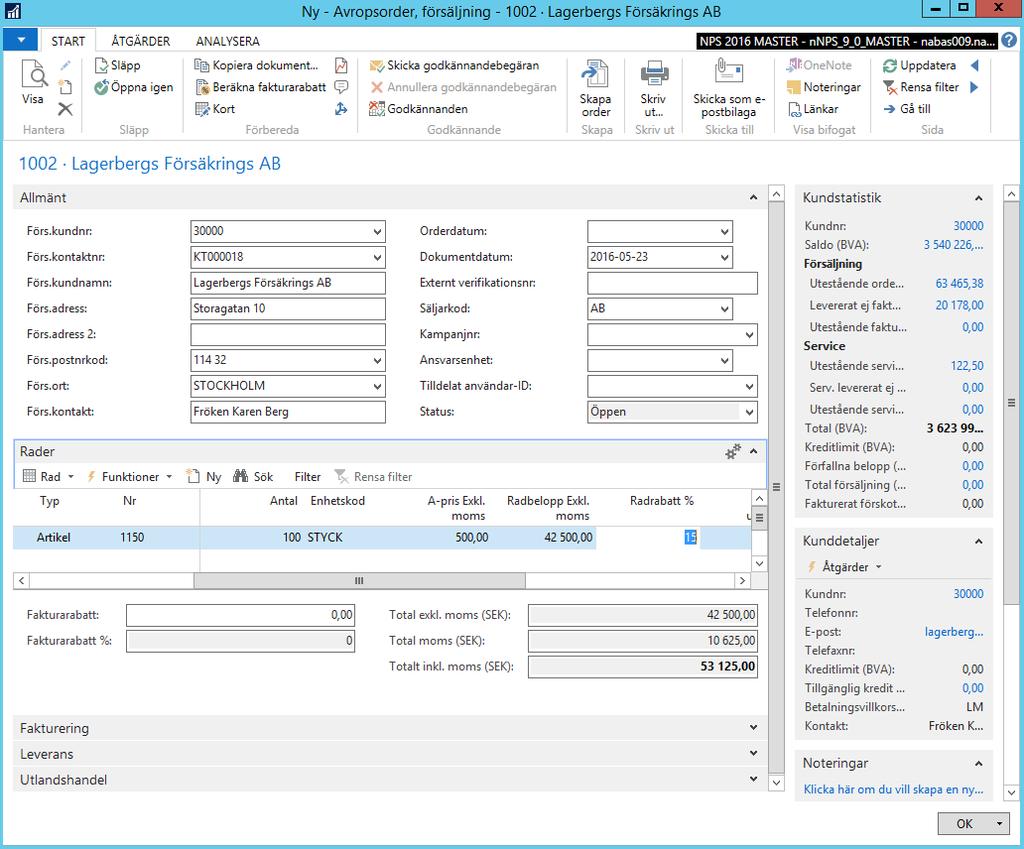This screenshot has width=1024, height=849.
Task: Click Länkar in the ribbon
Action: point(812,109)
